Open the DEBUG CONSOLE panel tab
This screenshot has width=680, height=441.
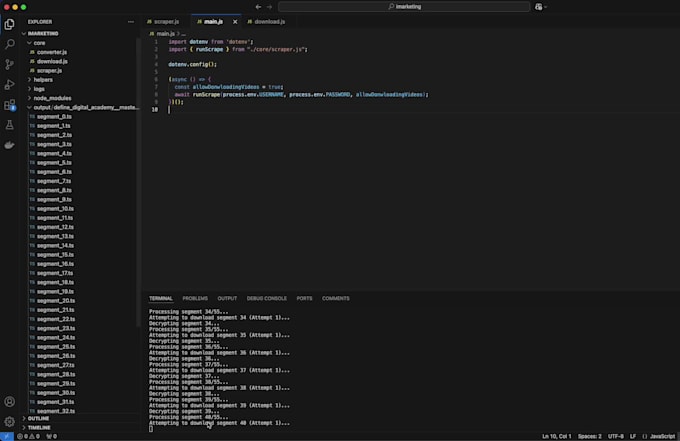(267, 298)
